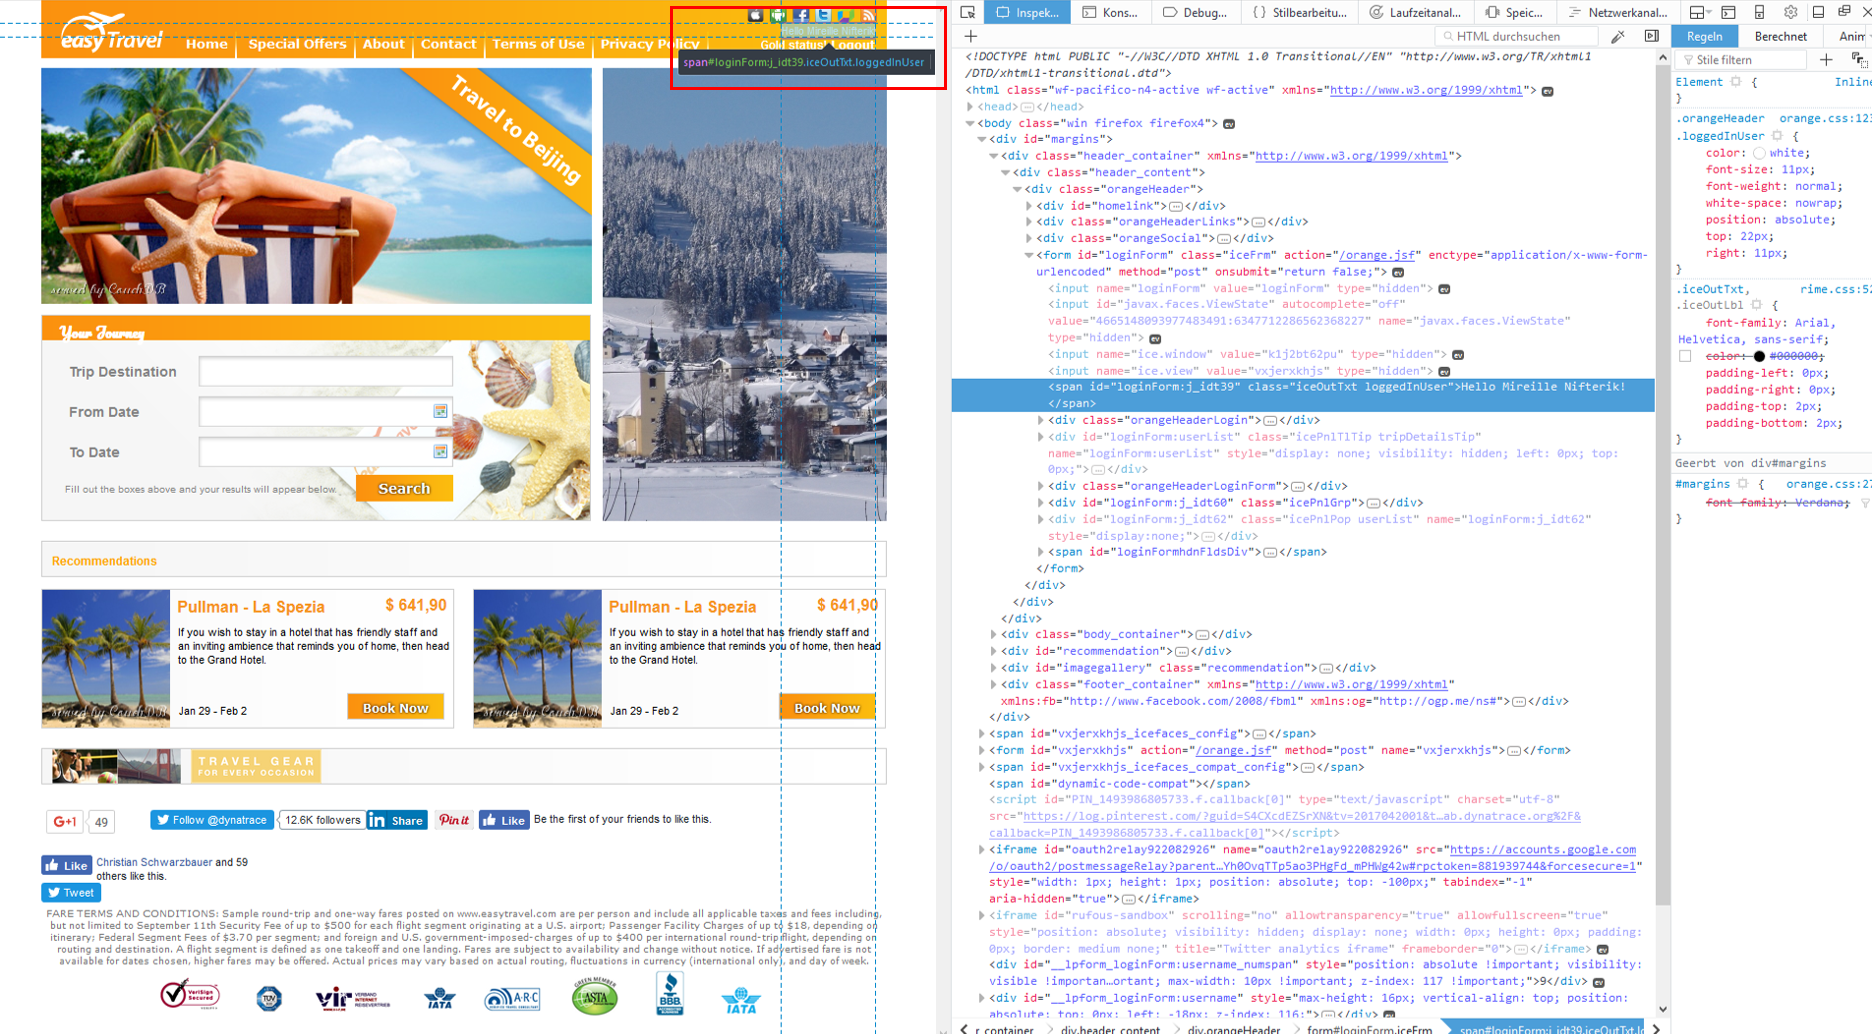Collapse the div#margins node
The width and height of the screenshot is (1872, 1034).
coord(981,140)
